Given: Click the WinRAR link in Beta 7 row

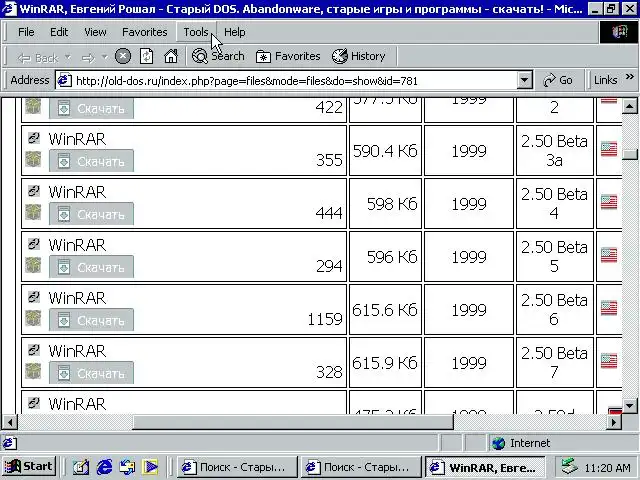Looking at the screenshot, I should (77, 351).
